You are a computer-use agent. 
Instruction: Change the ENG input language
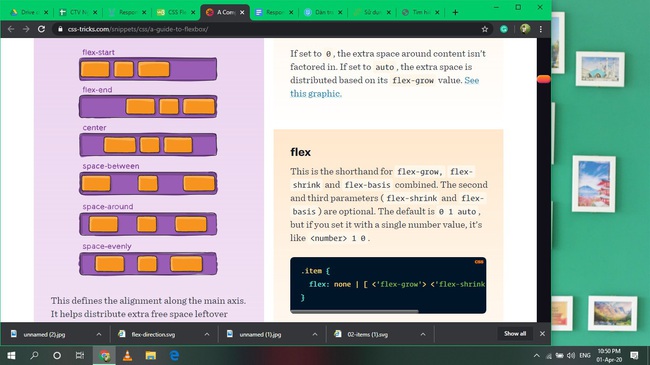(585, 355)
